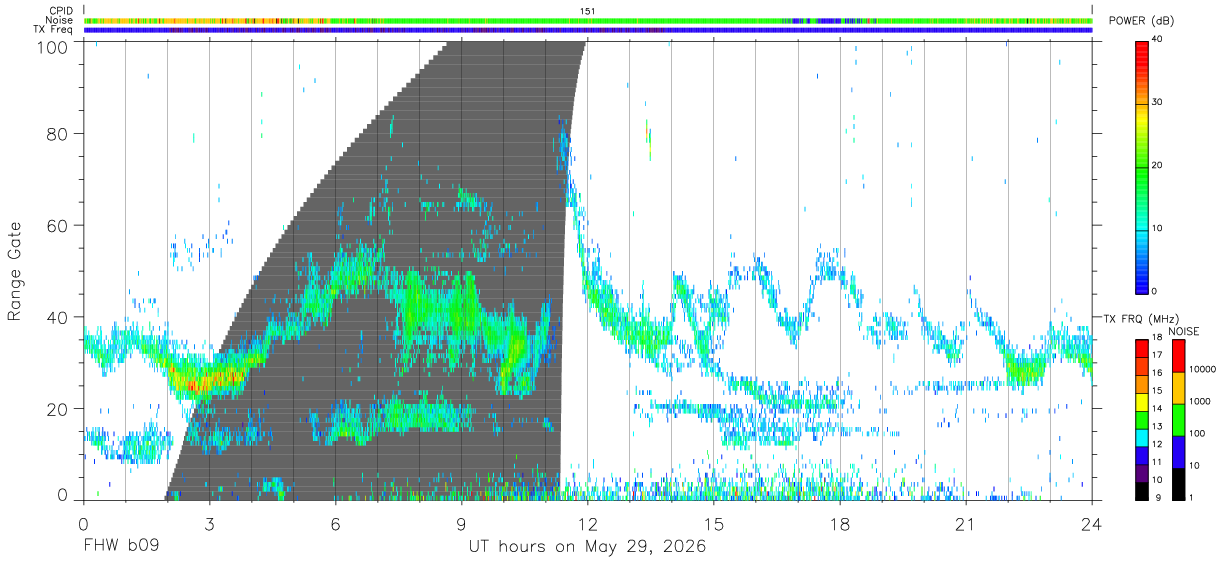Click the 'Range Gate' axis title
The image size is (1228, 567).
click(x=15, y=270)
